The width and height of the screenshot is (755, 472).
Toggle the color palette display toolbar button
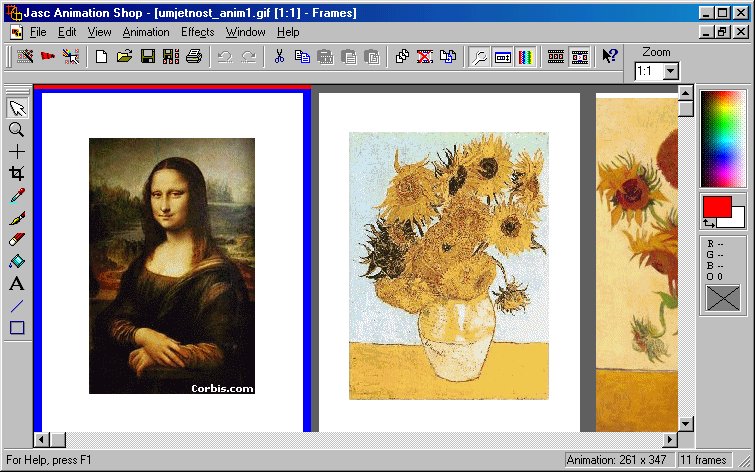pos(525,57)
